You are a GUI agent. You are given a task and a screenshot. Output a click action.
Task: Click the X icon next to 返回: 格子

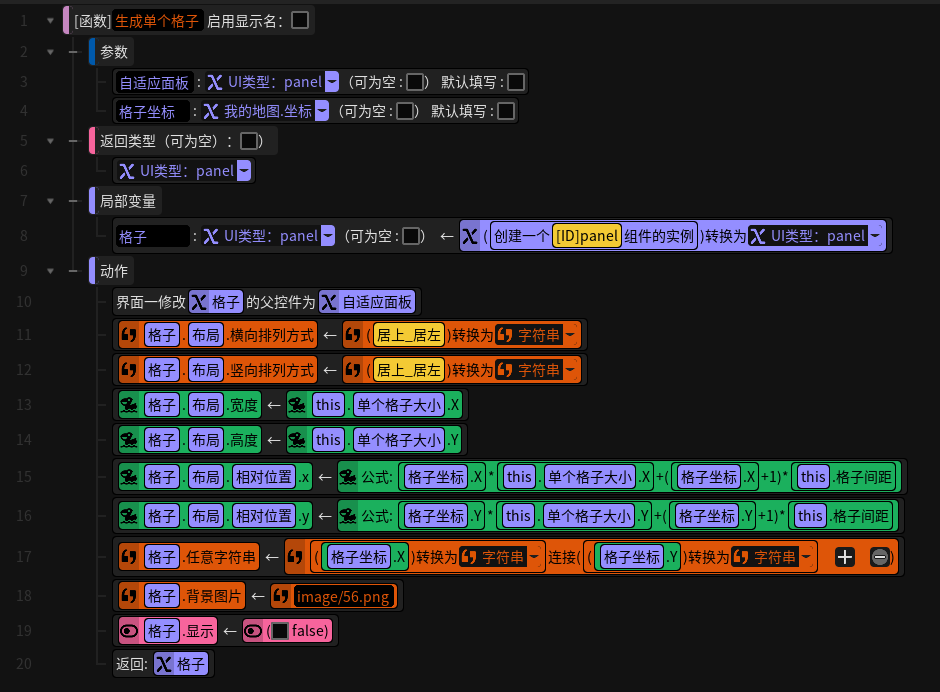[x=164, y=664]
